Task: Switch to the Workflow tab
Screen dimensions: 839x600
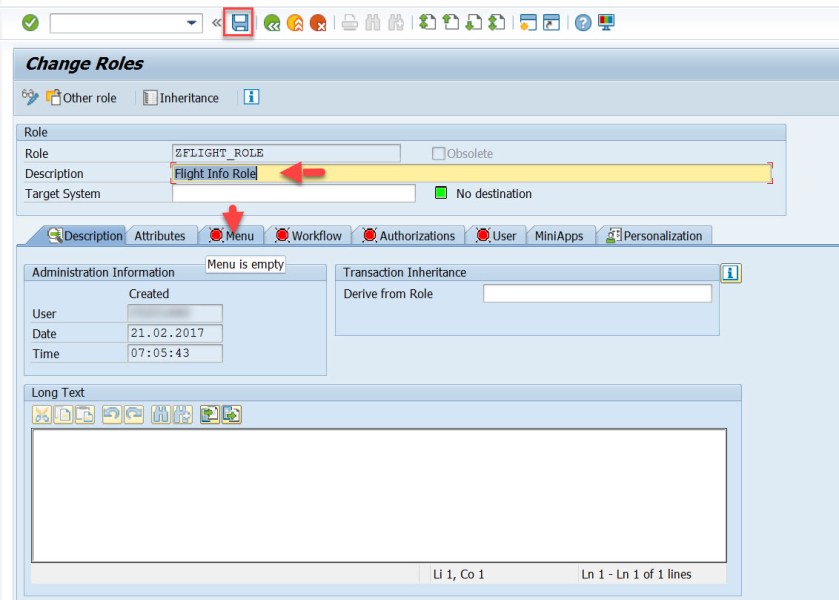Action: point(308,236)
